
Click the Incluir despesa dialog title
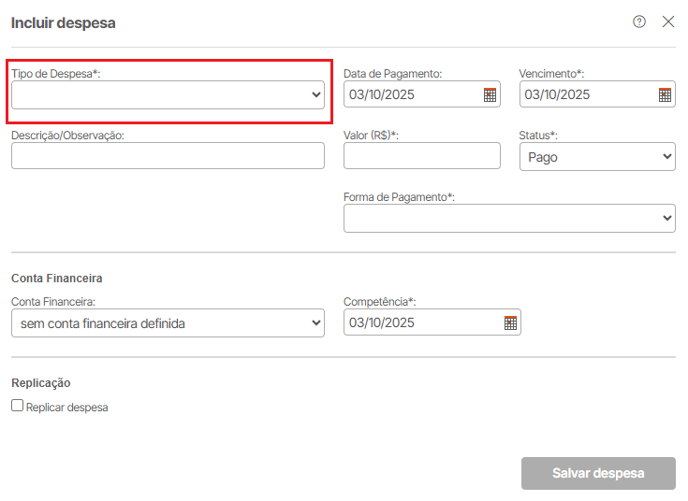(63, 22)
